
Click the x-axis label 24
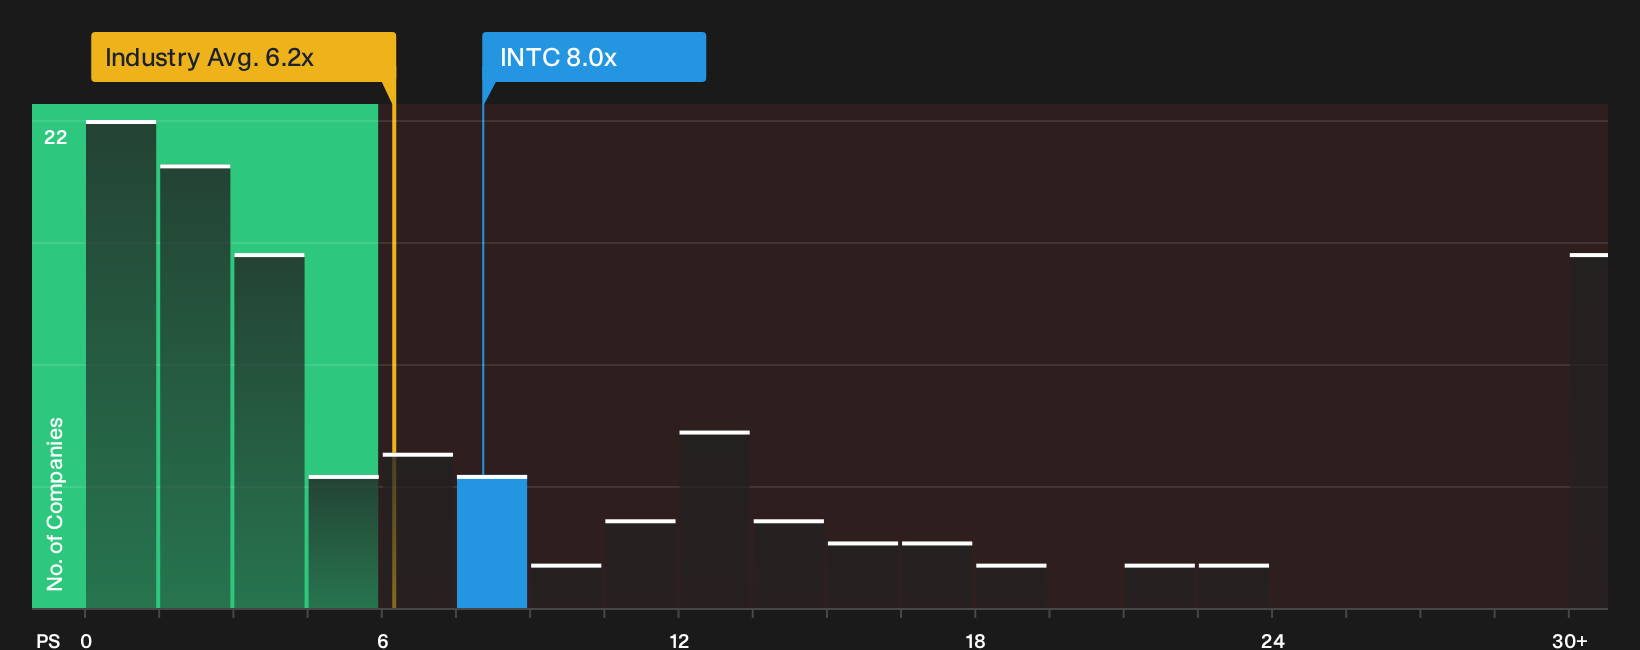coord(1272,641)
